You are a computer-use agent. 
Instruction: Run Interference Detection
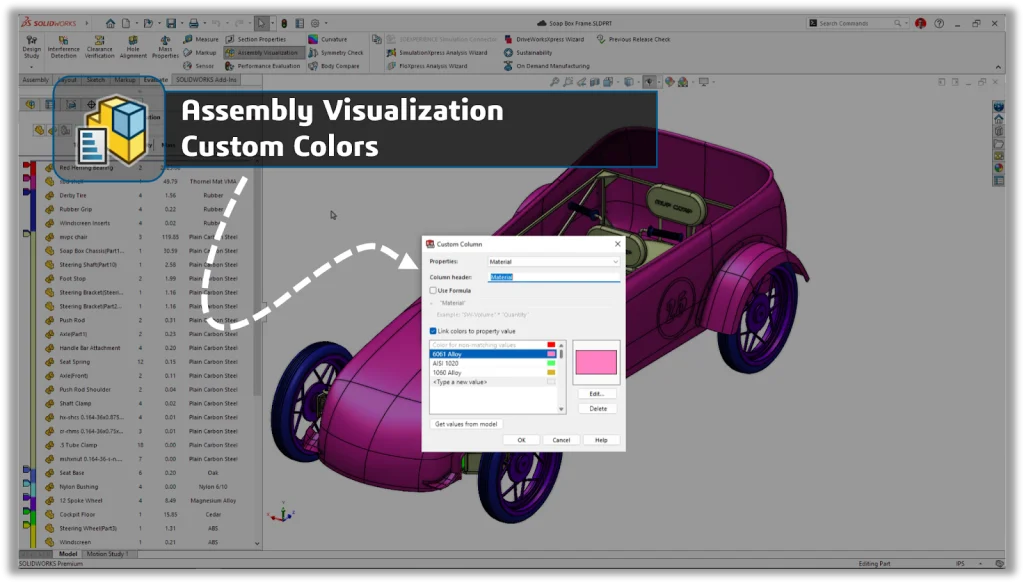click(x=63, y=46)
